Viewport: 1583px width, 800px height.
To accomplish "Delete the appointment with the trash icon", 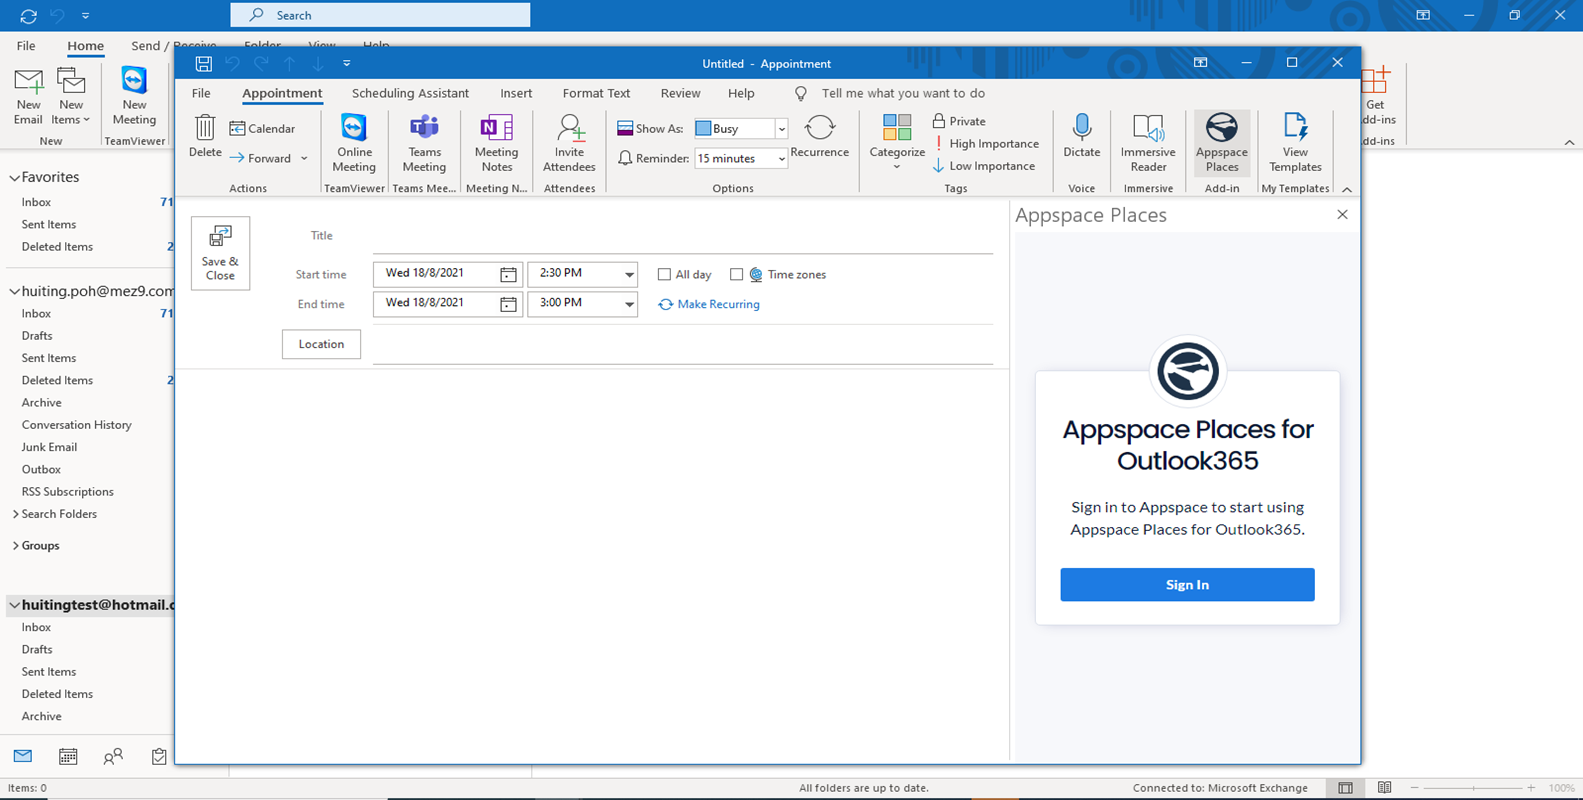I will pos(205,137).
